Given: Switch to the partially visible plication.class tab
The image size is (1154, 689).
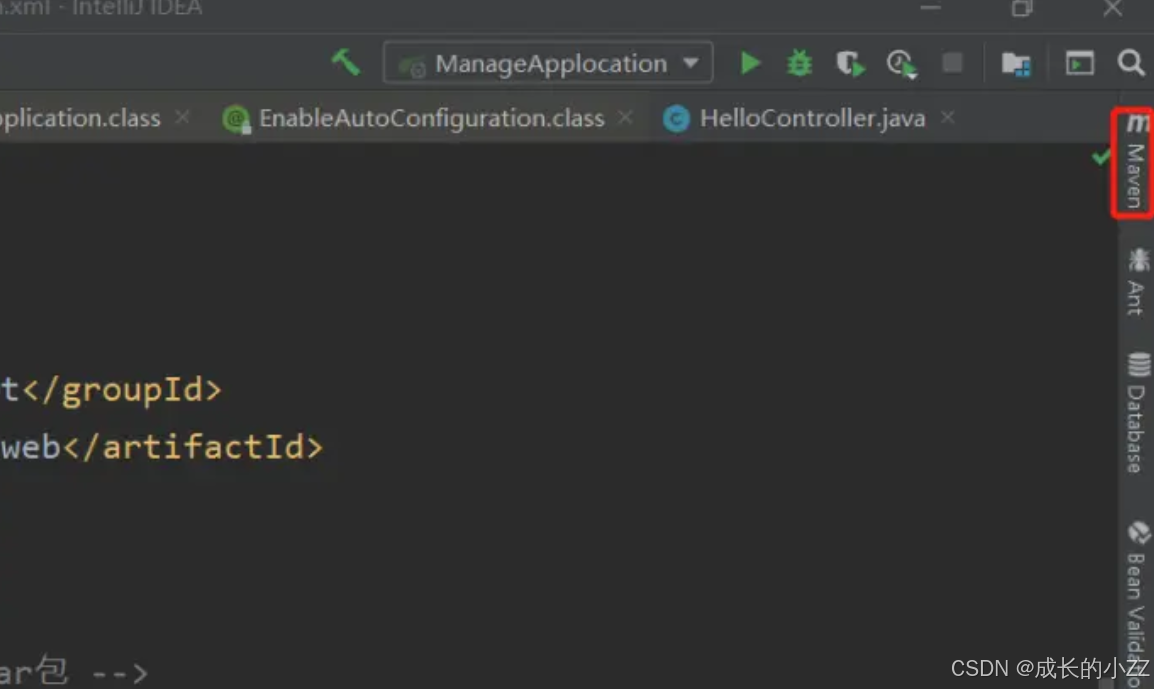Looking at the screenshot, I should click(x=80, y=119).
